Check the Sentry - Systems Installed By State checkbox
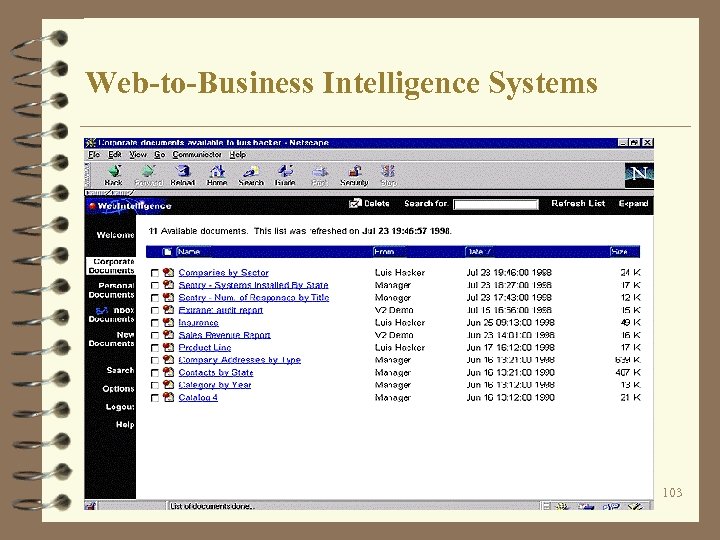 tap(155, 286)
